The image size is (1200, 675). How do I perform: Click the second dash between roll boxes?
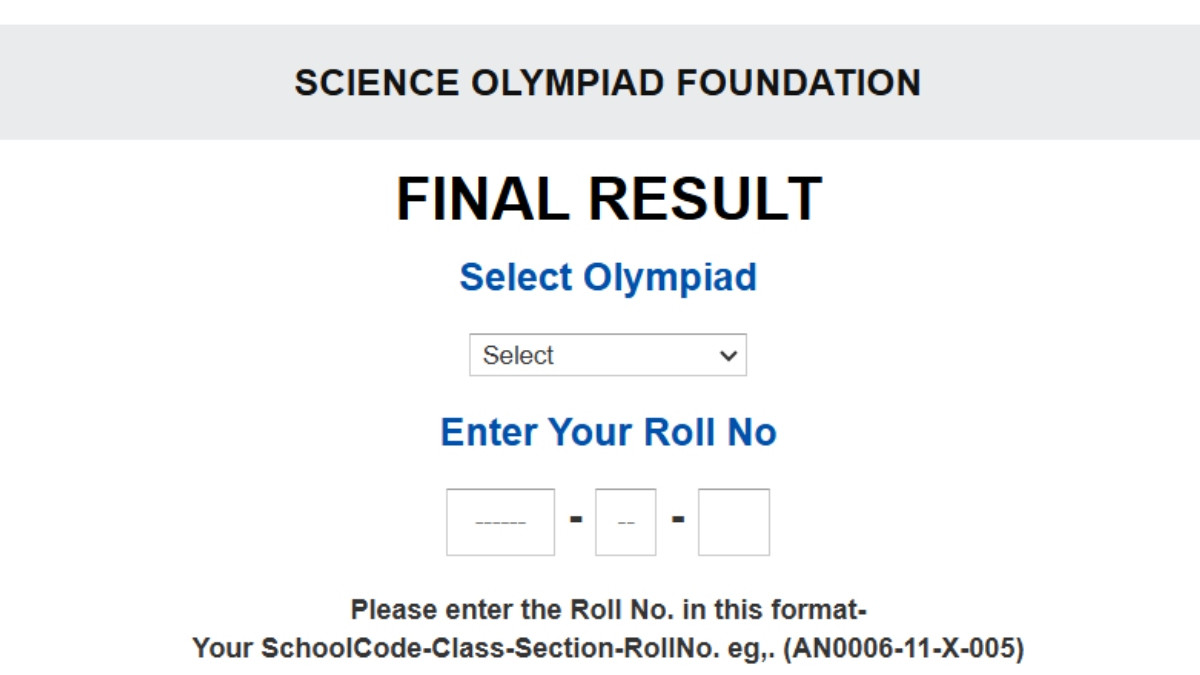(x=677, y=520)
